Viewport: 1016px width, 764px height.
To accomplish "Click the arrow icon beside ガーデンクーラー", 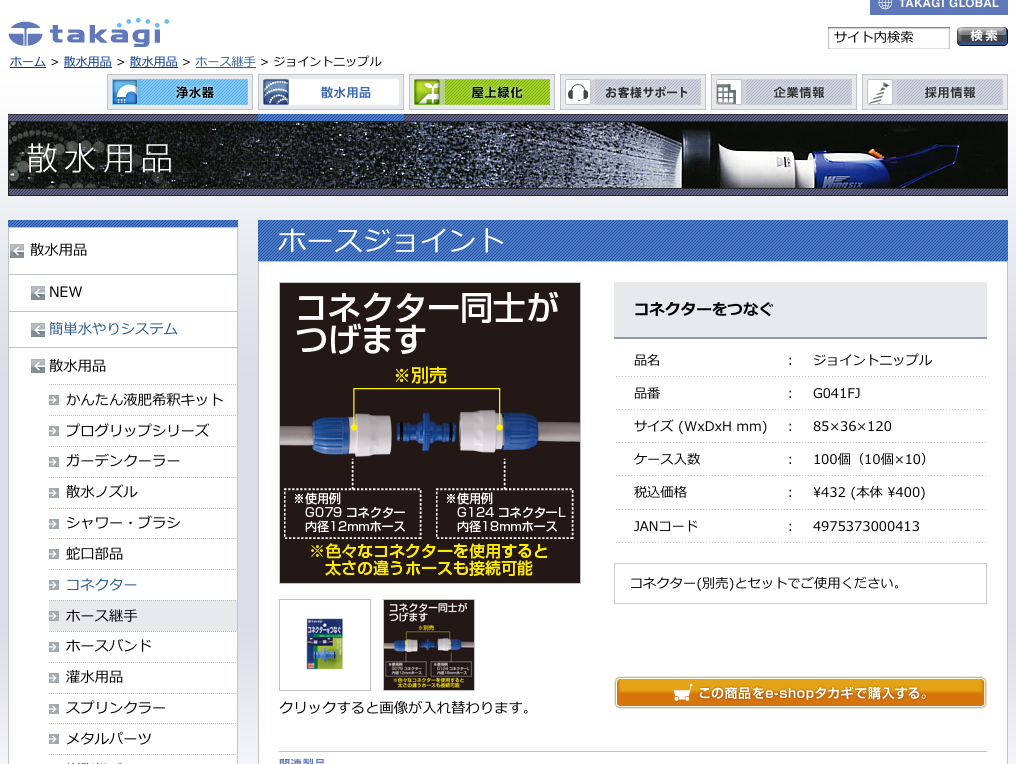I will click(54, 461).
